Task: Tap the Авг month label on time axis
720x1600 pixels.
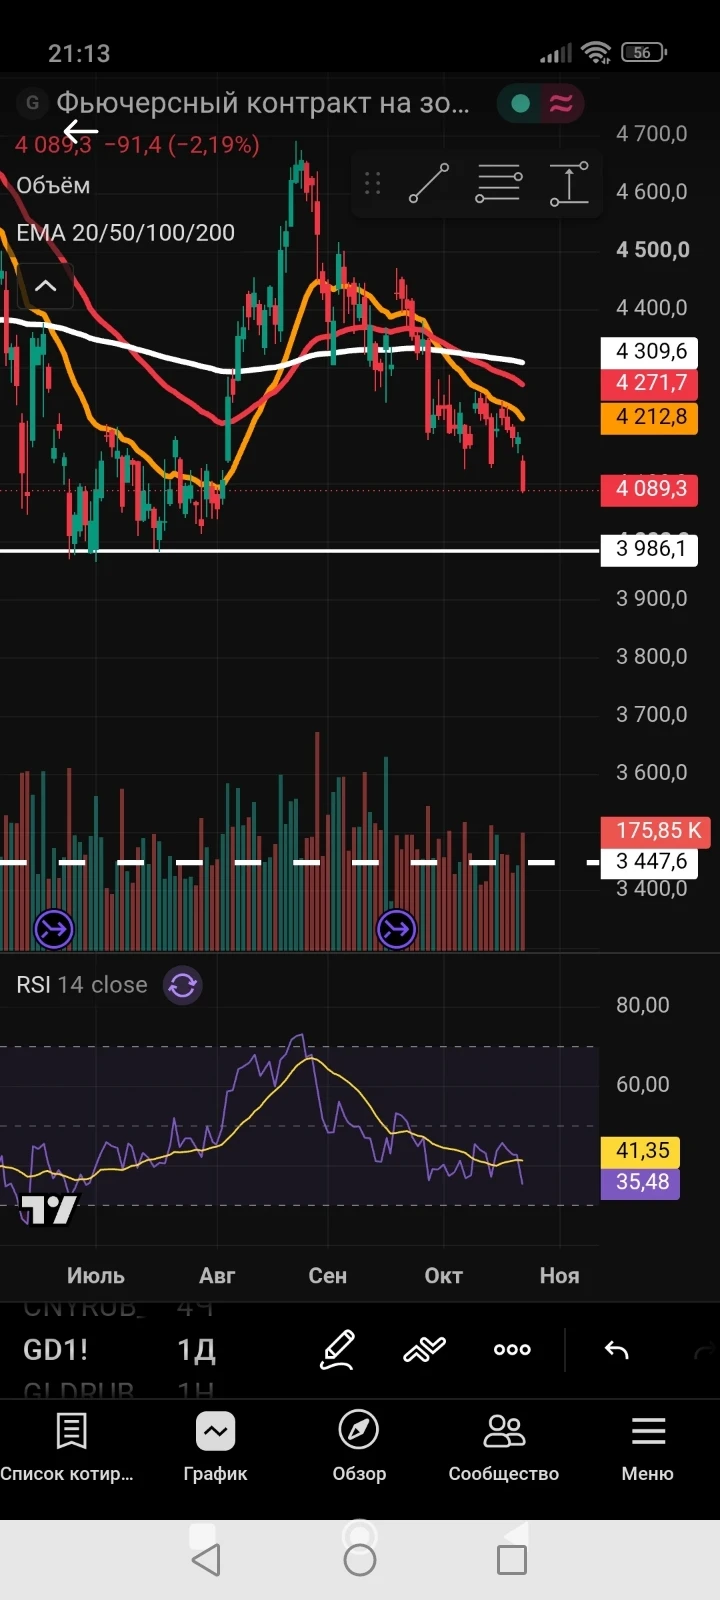Action: tap(217, 1276)
